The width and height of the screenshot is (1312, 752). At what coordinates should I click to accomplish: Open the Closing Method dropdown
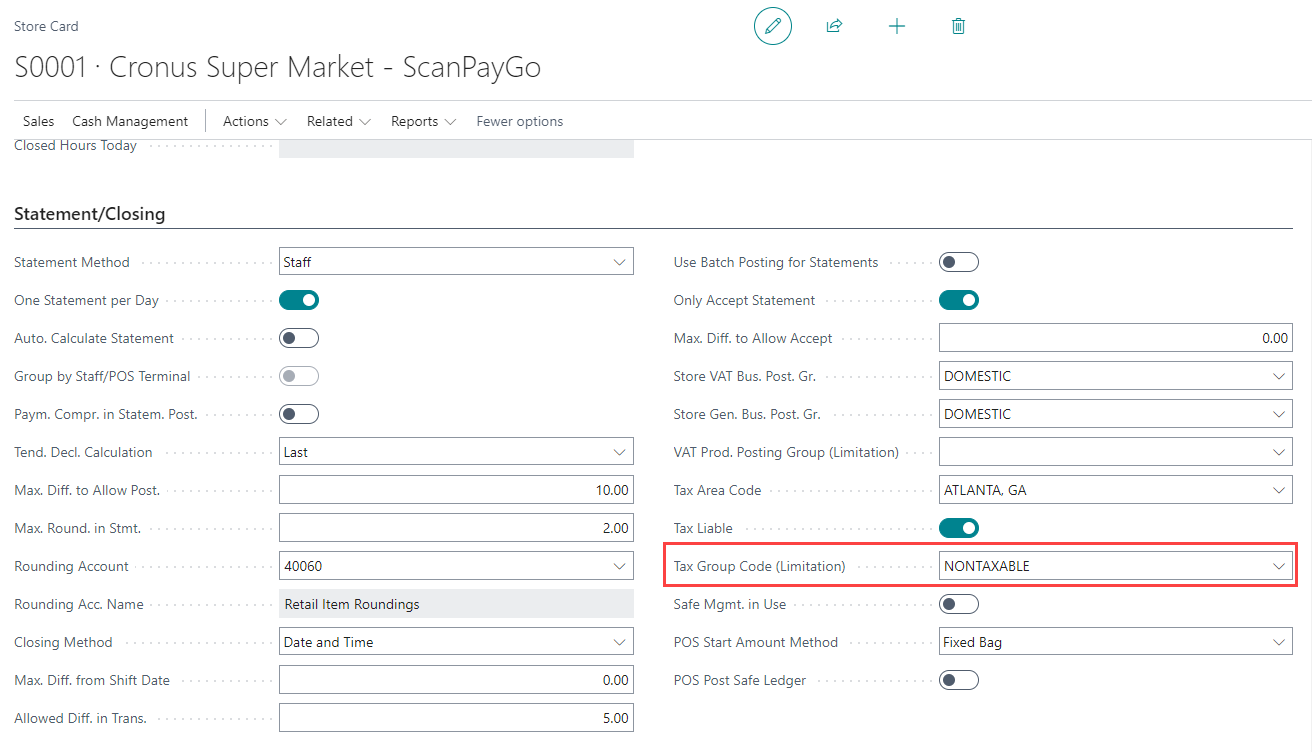(x=619, y=642)
